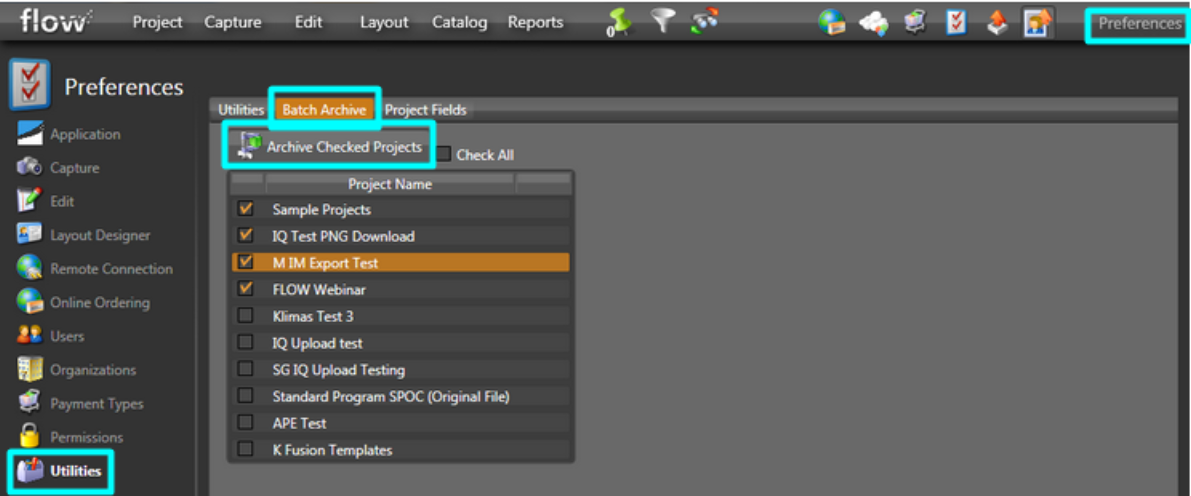Check the Klimas Test 3 checkbox
The image size is (1191, 496).
(245, 315)
